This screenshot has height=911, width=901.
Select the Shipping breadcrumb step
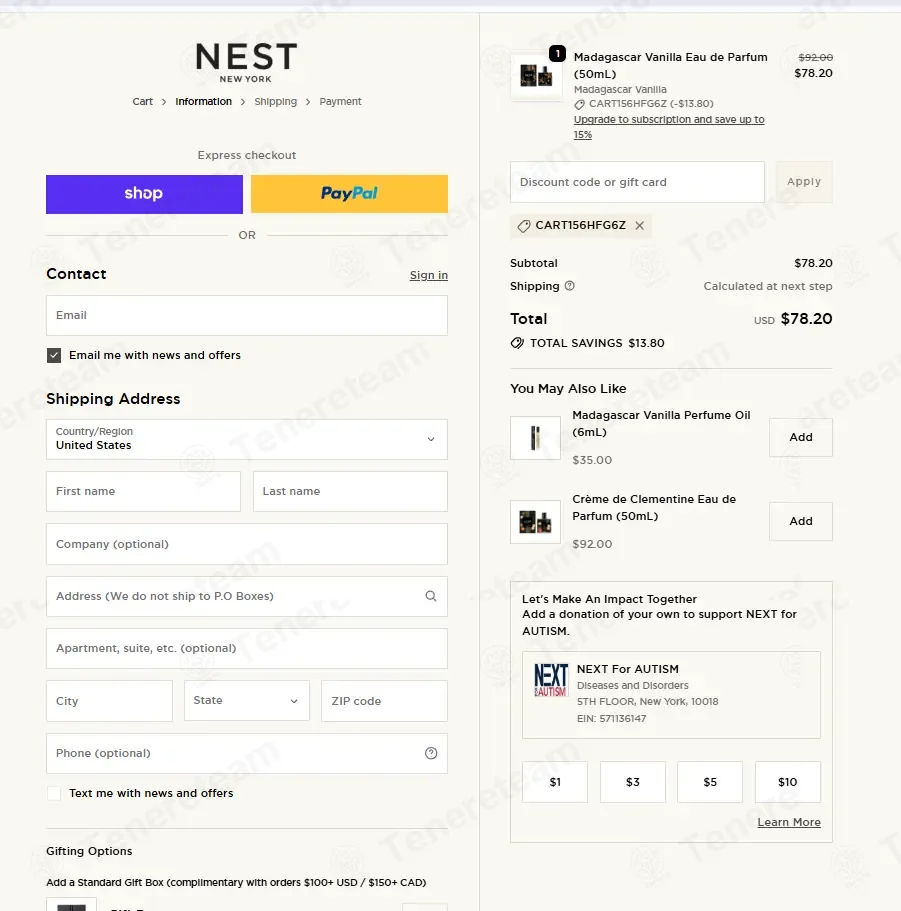coord(275,102)
